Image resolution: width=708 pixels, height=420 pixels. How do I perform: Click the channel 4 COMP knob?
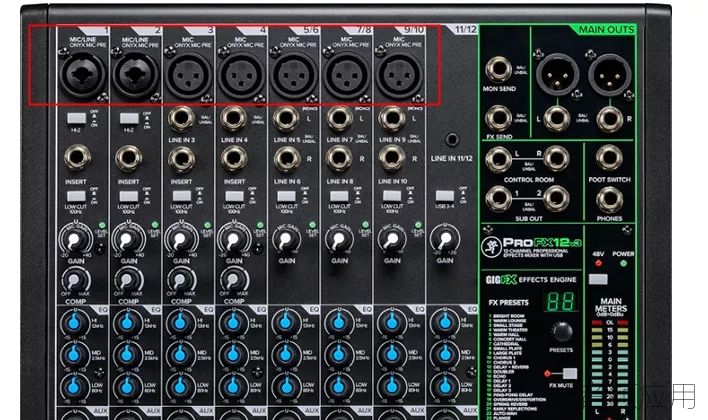(x=233, y=281)
